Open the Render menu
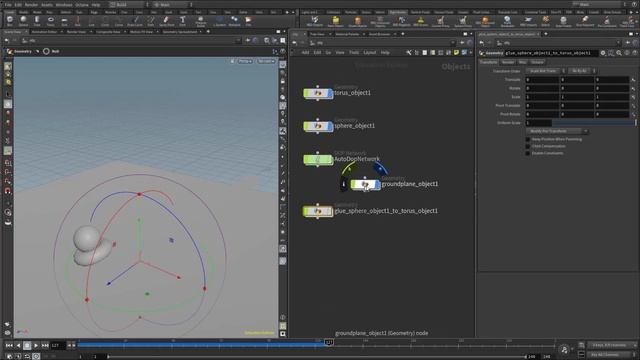 click(x=31, y=4)
